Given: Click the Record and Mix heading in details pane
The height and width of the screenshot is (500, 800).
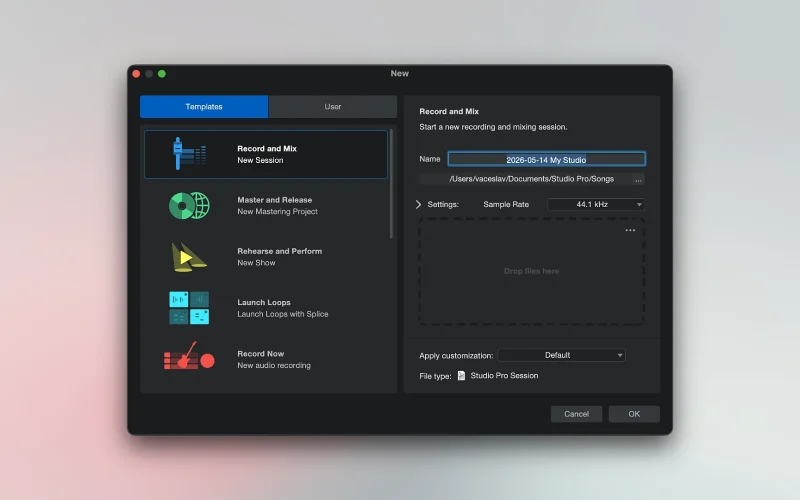Looking at the screenshot, I should coord(449,111).
